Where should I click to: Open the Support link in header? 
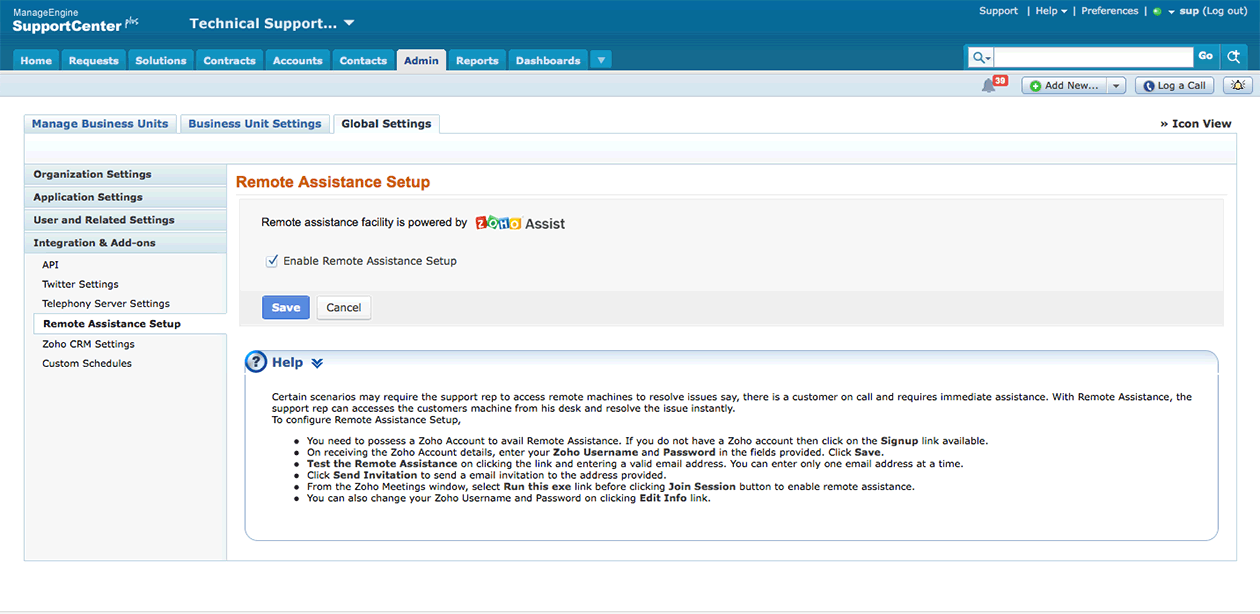998,11
